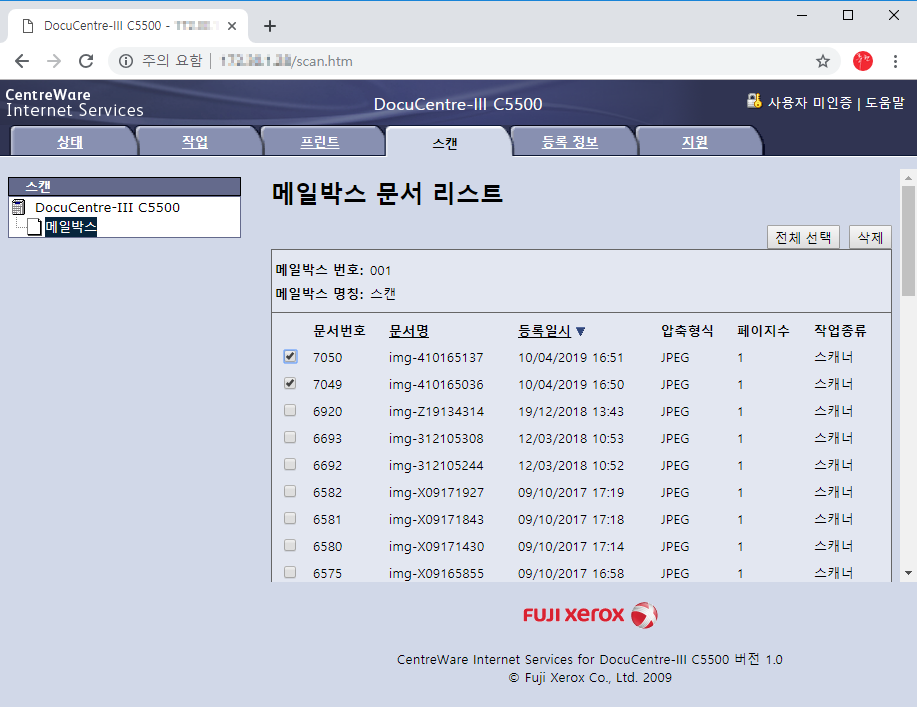Click 사용자 미인증 link
The image size is (917, 707).
[x=810, y=103]
